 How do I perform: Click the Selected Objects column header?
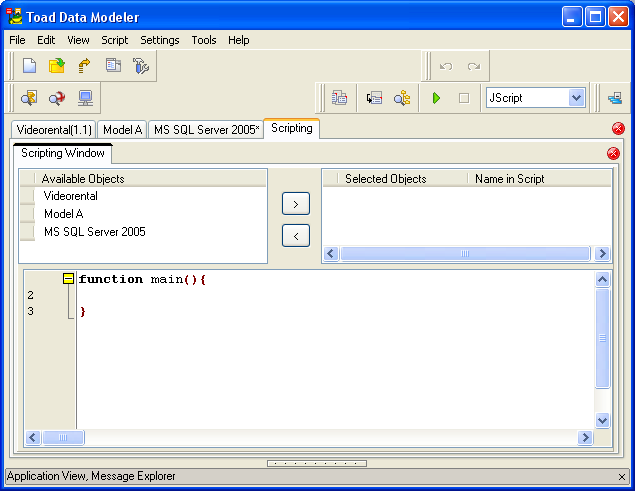pos(402,179)
